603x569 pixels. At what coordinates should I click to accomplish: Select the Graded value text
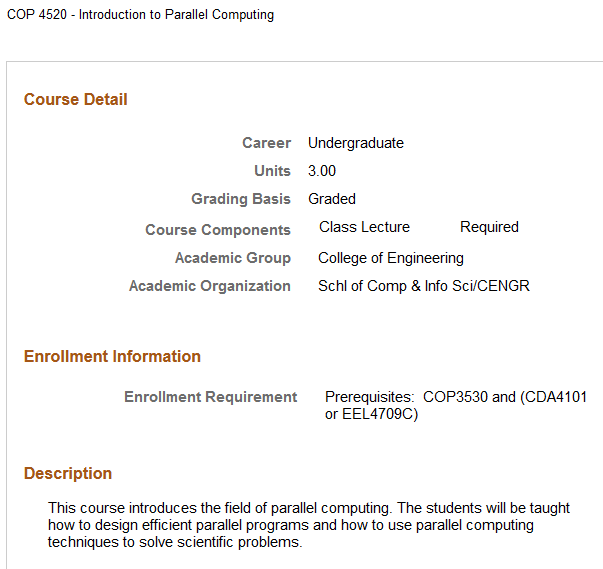click(332, 199)
